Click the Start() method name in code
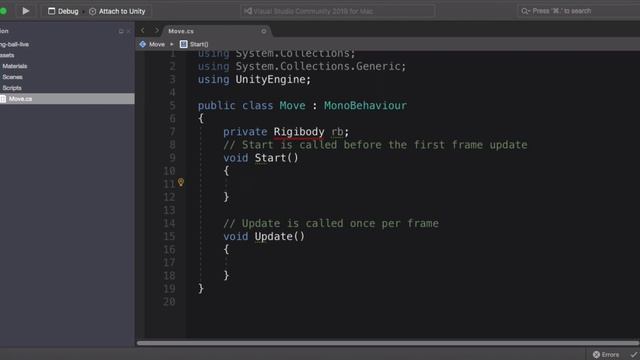 276,158
